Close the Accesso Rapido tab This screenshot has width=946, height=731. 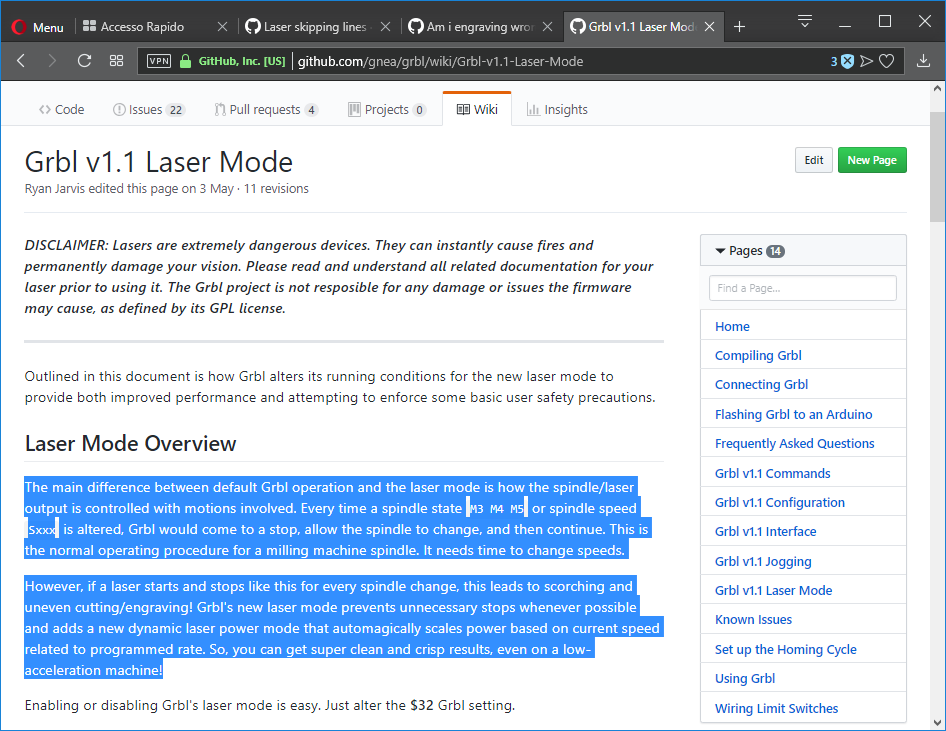pyautogui.click(x=222, y=27)
